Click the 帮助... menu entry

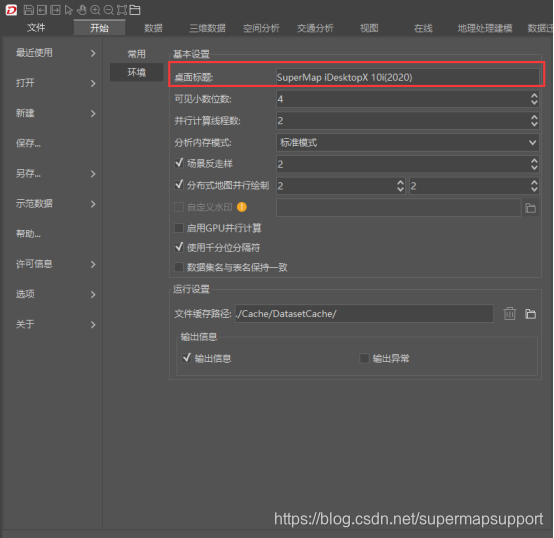28,234
